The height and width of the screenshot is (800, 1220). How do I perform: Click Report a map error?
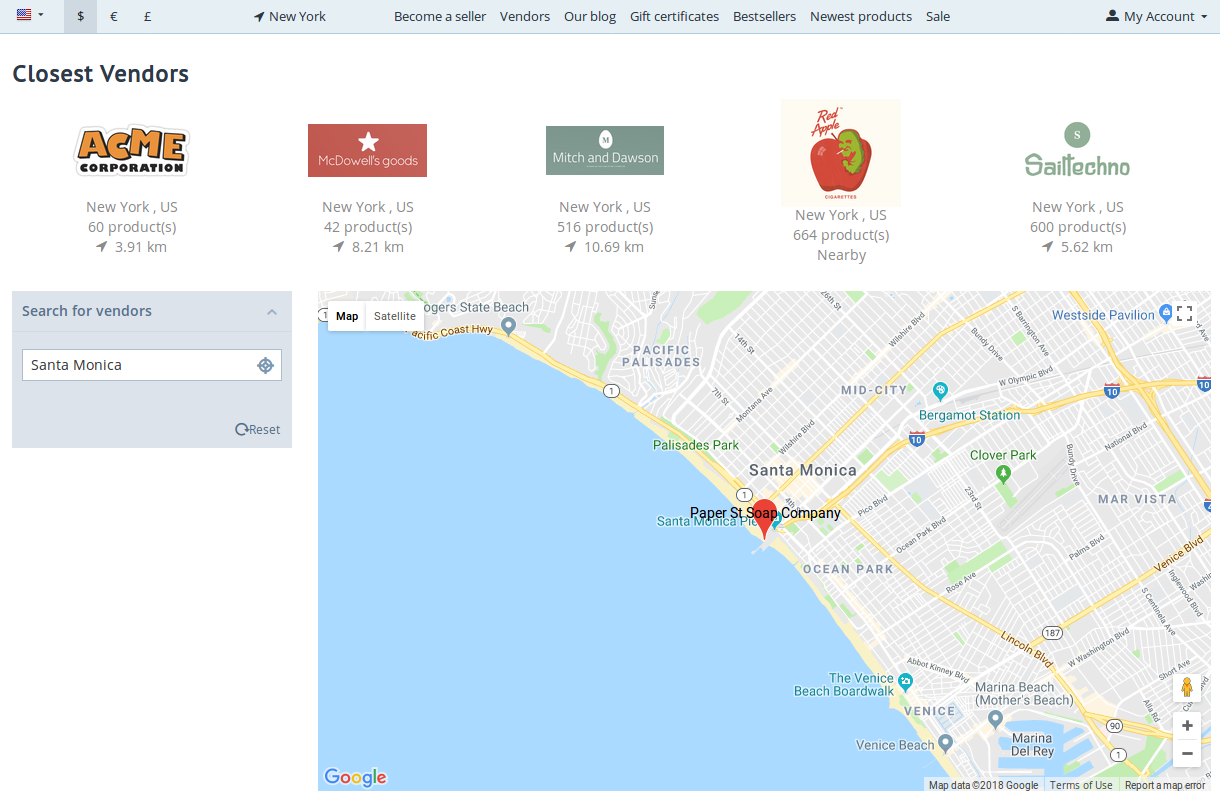(x=1165, y=785)
